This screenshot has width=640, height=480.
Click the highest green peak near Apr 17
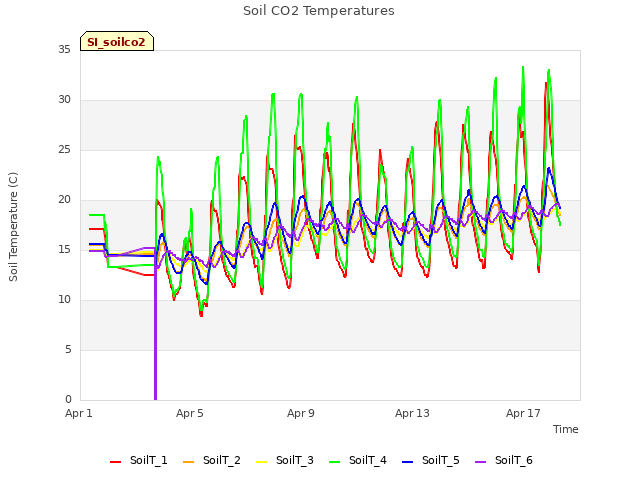pyautogui.click(x=523, y=68)
